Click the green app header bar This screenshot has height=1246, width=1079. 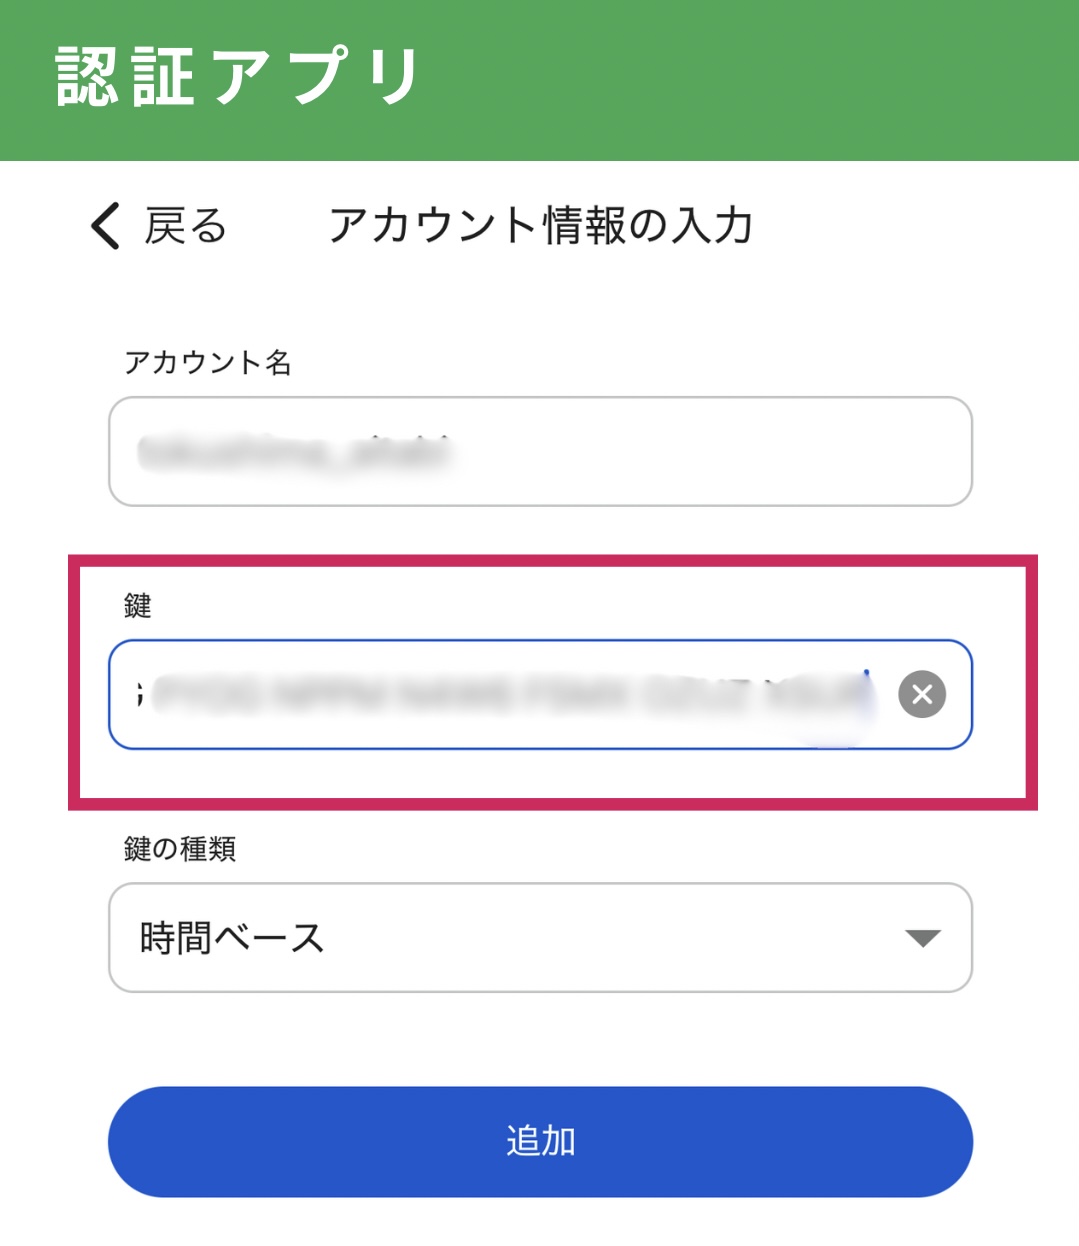[750, 80]
